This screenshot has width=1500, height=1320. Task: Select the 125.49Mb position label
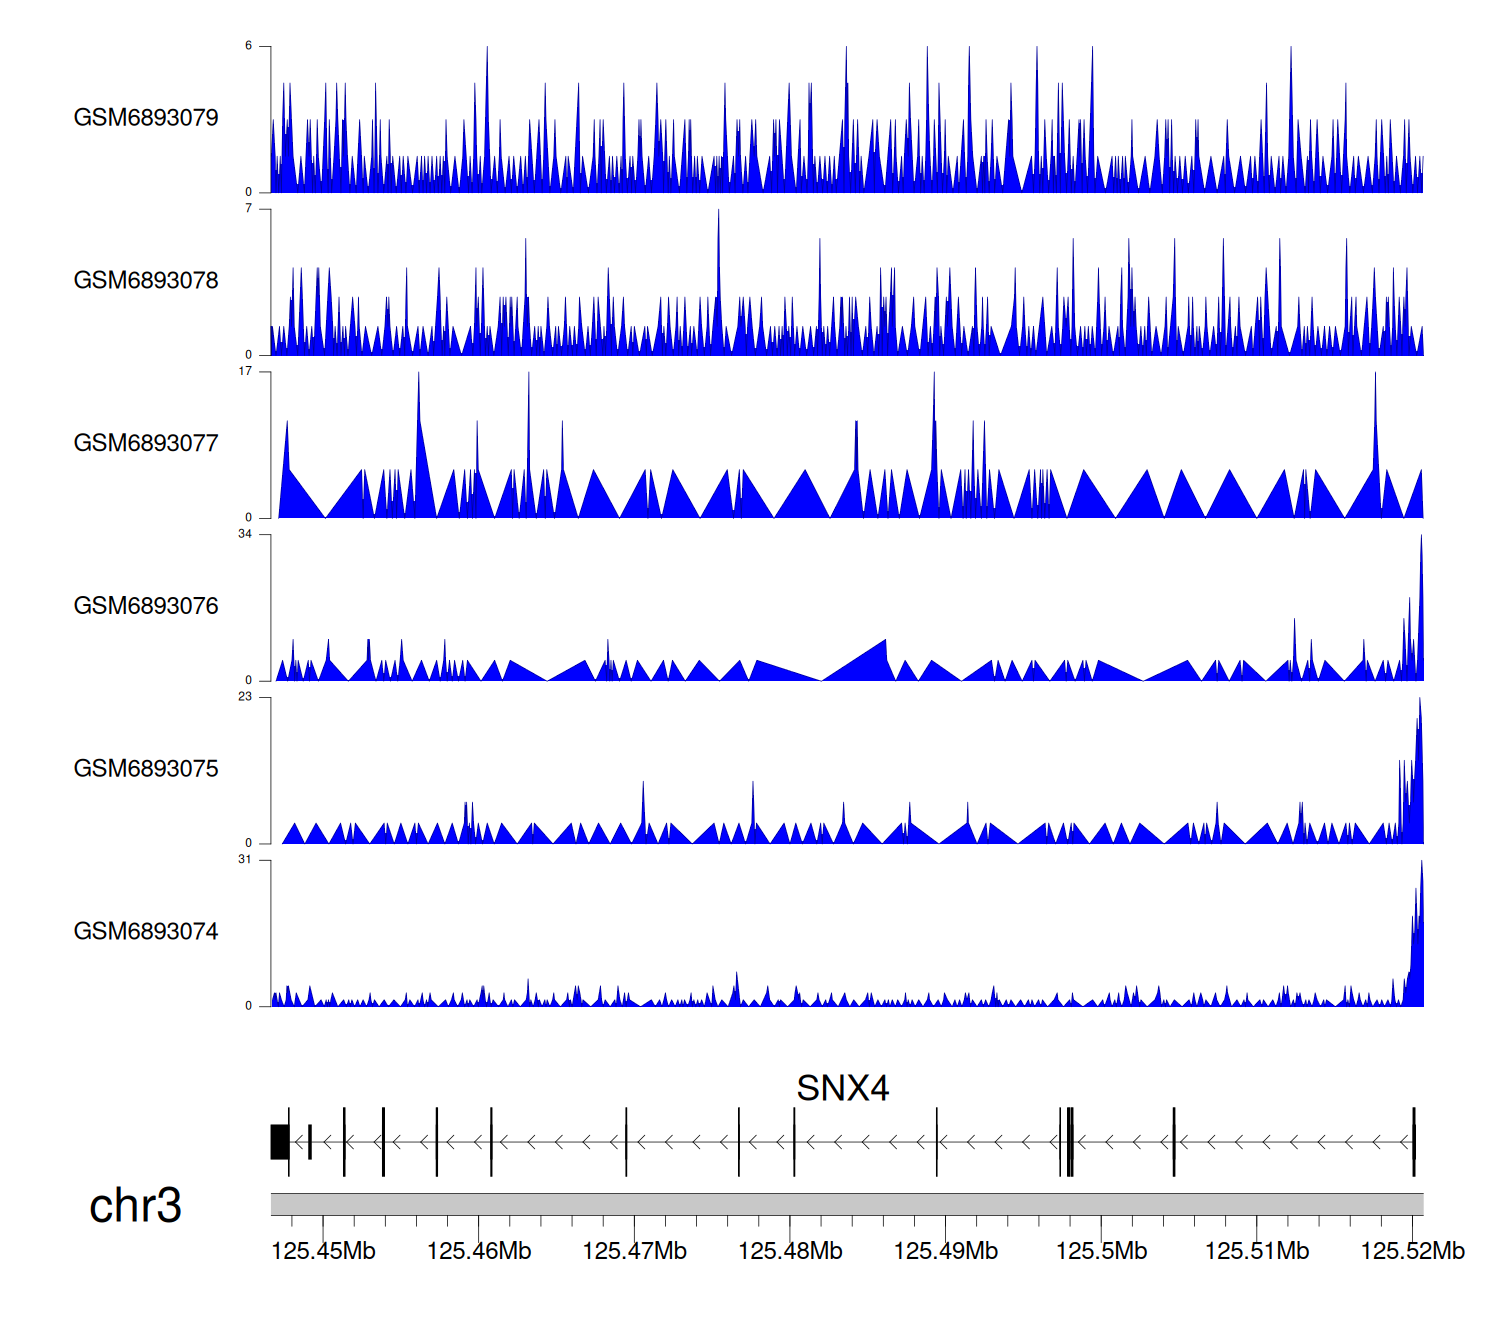946,1251
